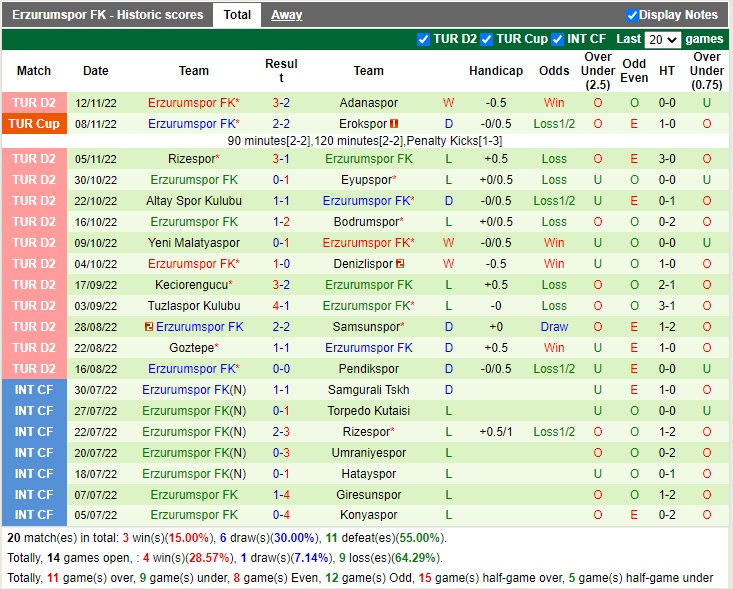Image resolution: width=733 pixels, height=589 pixels.
Task: Open Konyaspor team link
Action: pyautogui.click(x=369, y=515)
